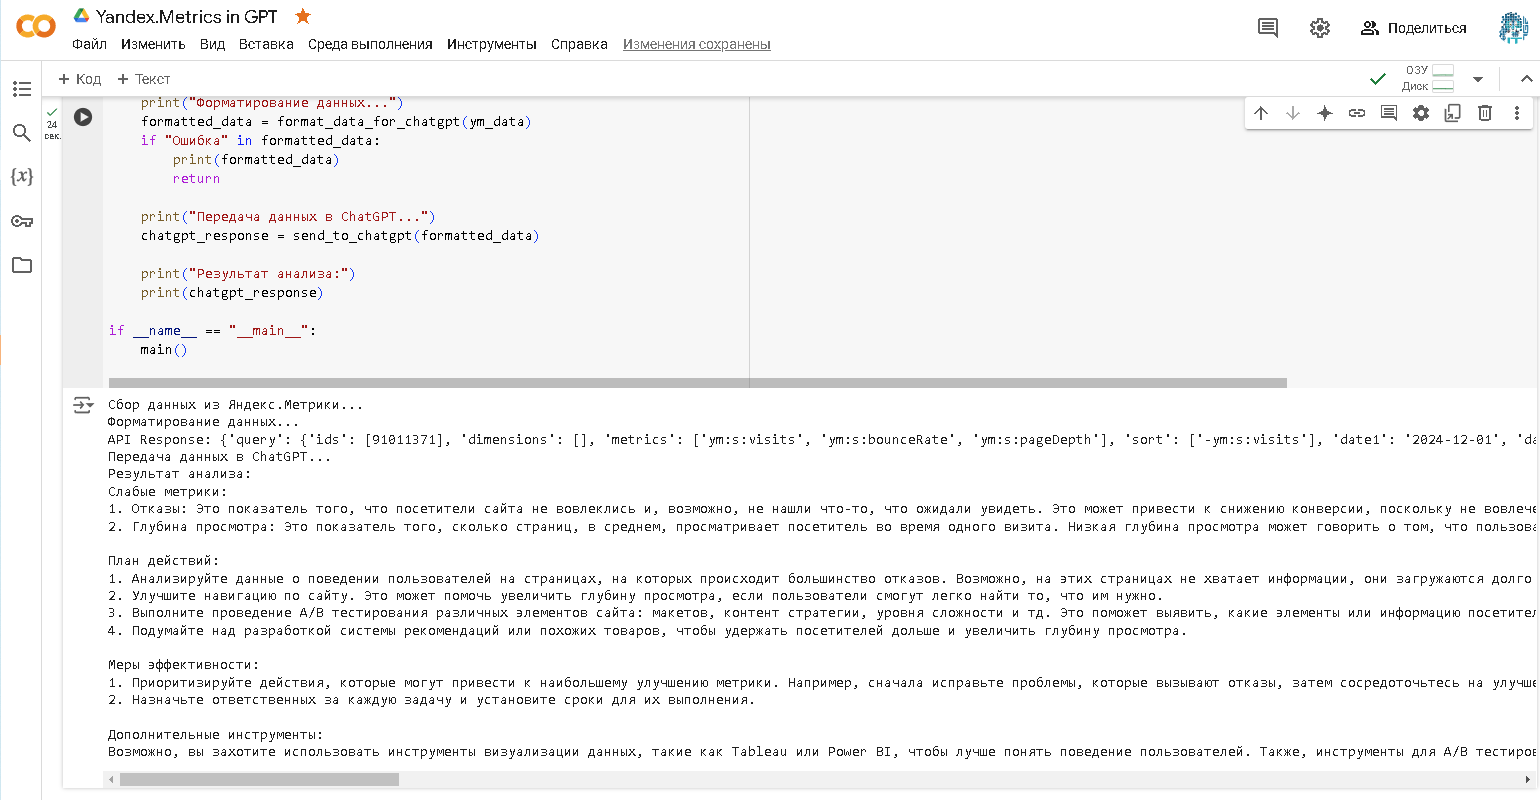The width and height of the screenshot is (1540, 800).
Task: Toggle the star on the notebook title
Action: (303, 16)
